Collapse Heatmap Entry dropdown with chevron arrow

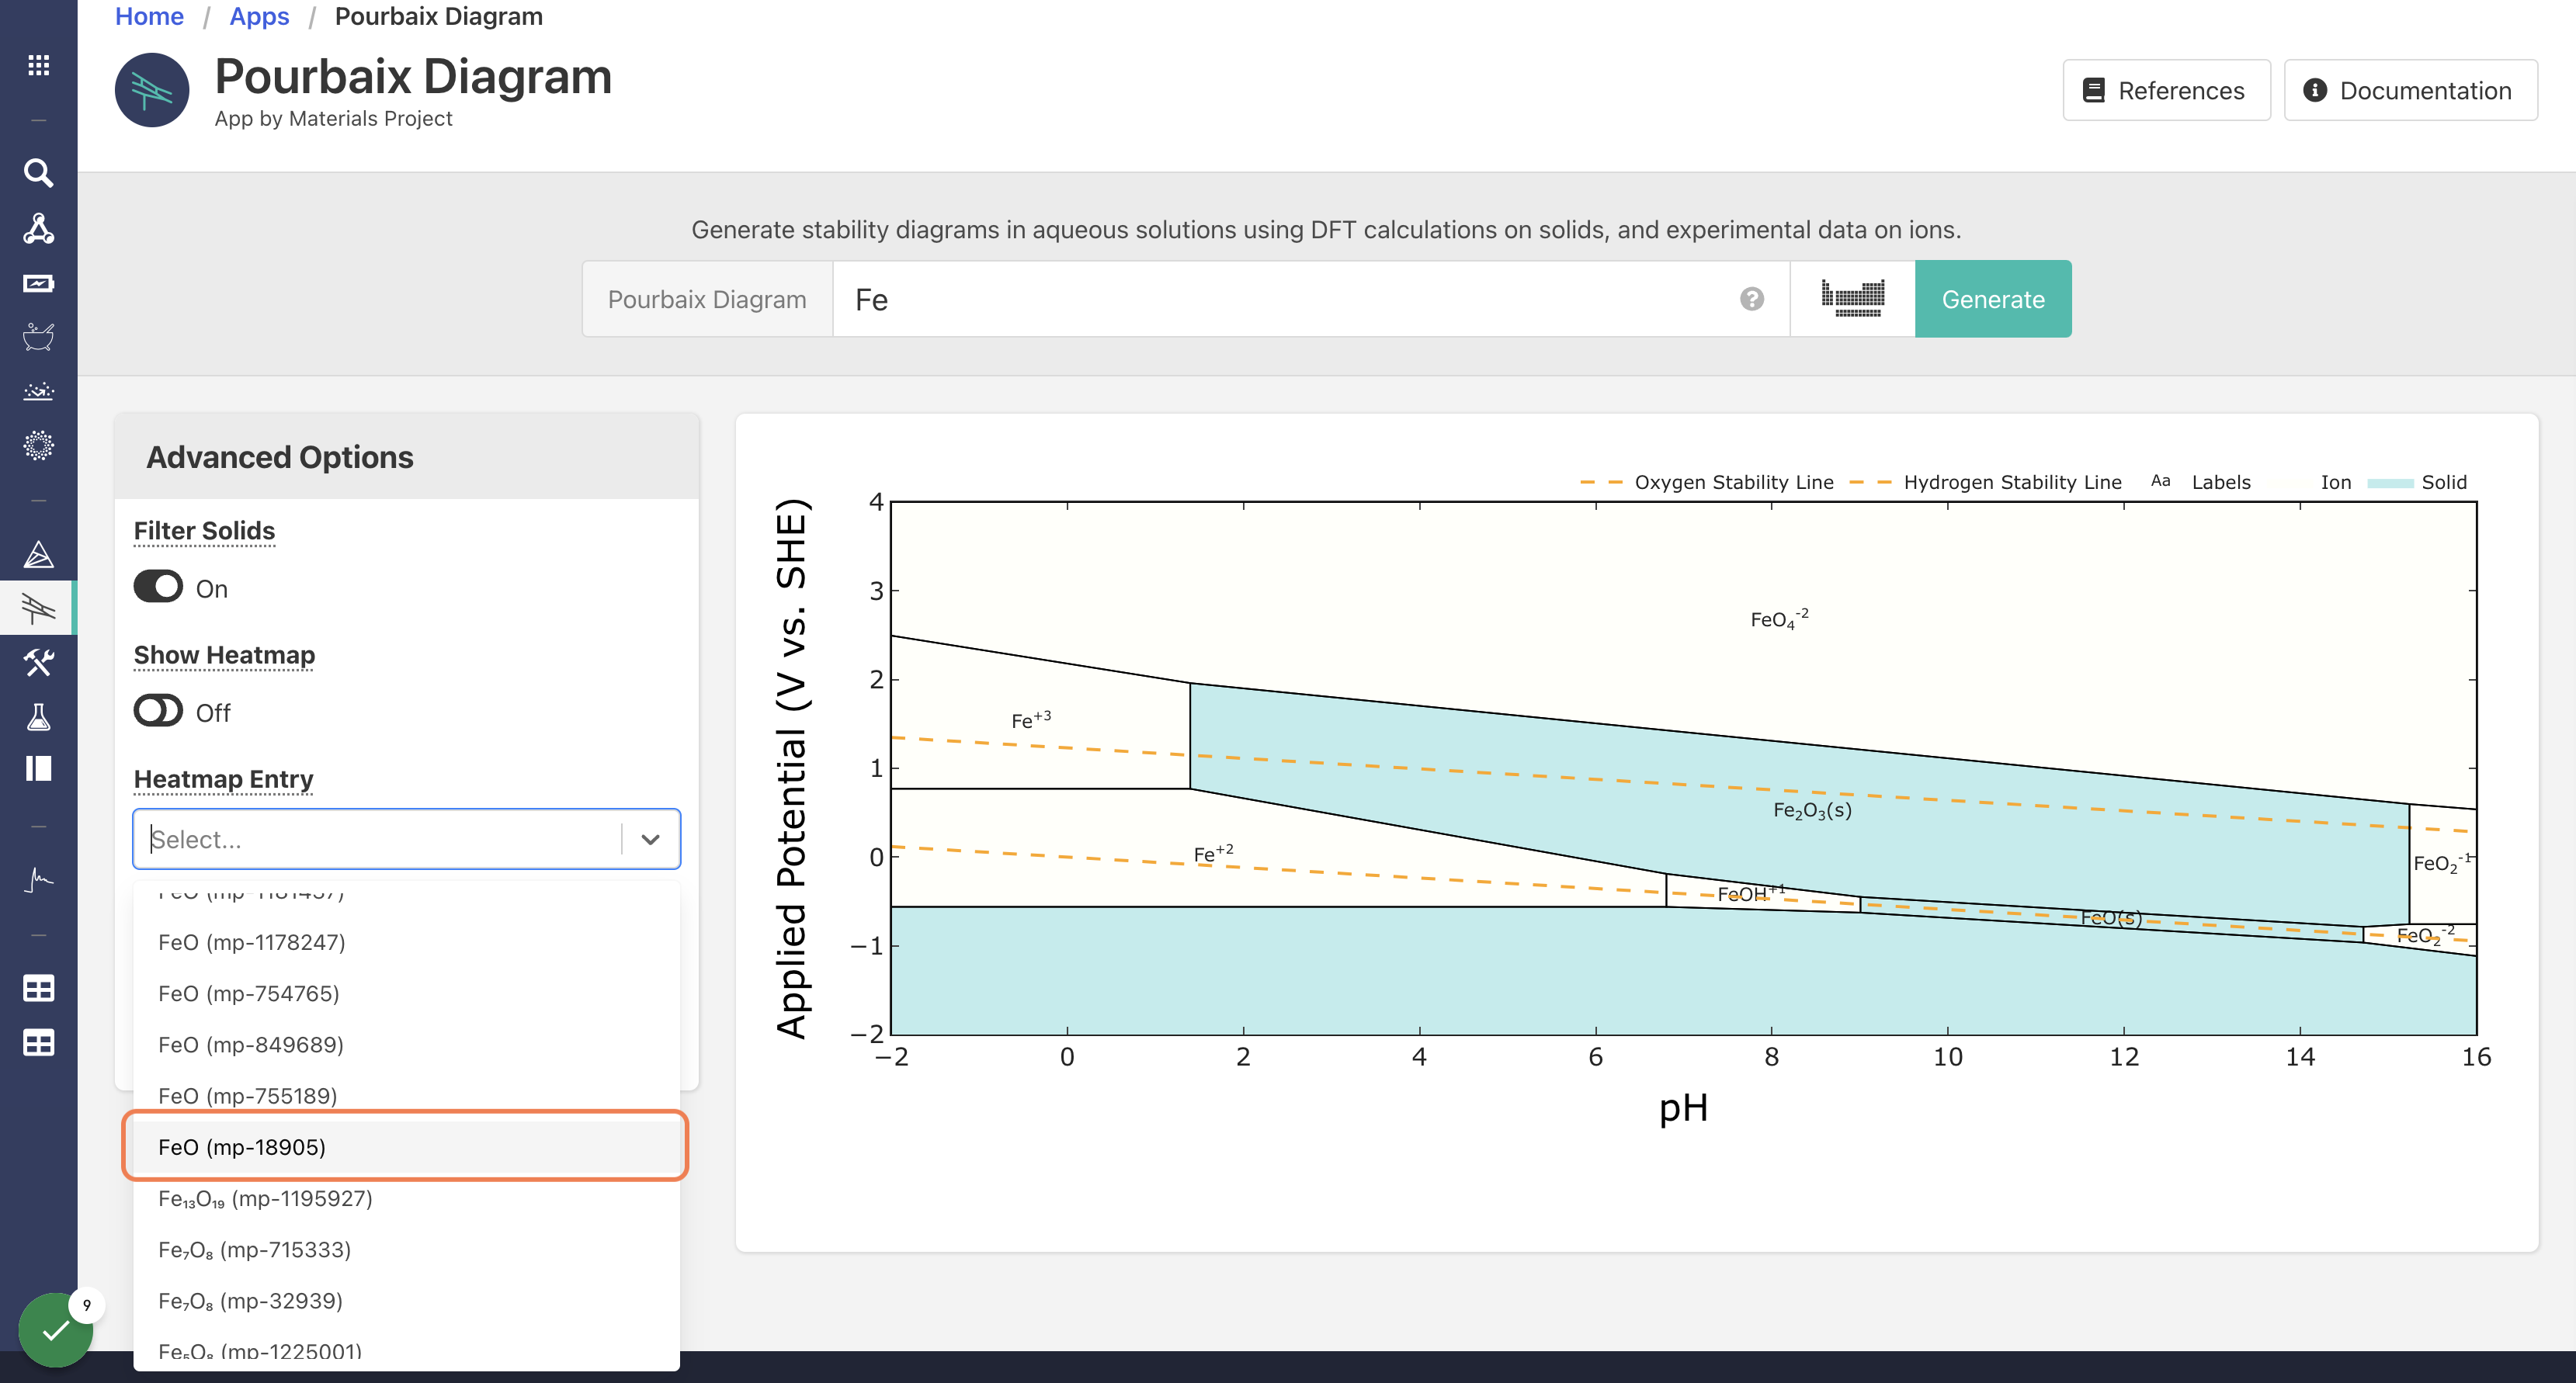click(x=650, y=839)
